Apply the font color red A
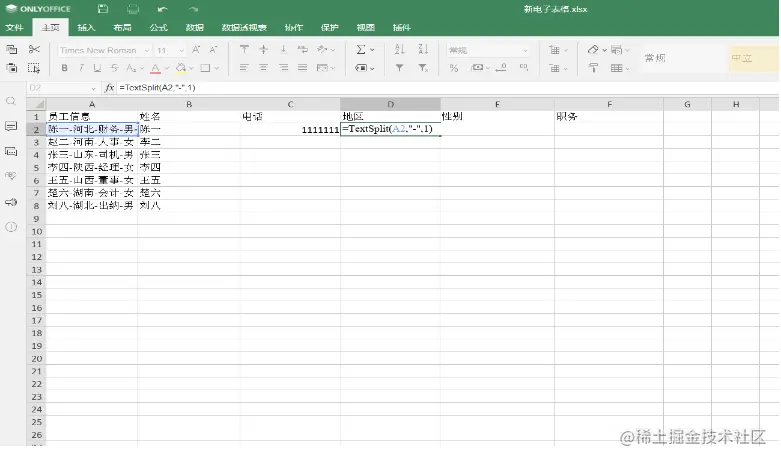This screenshot has width=781, height=461. point(155,68)
